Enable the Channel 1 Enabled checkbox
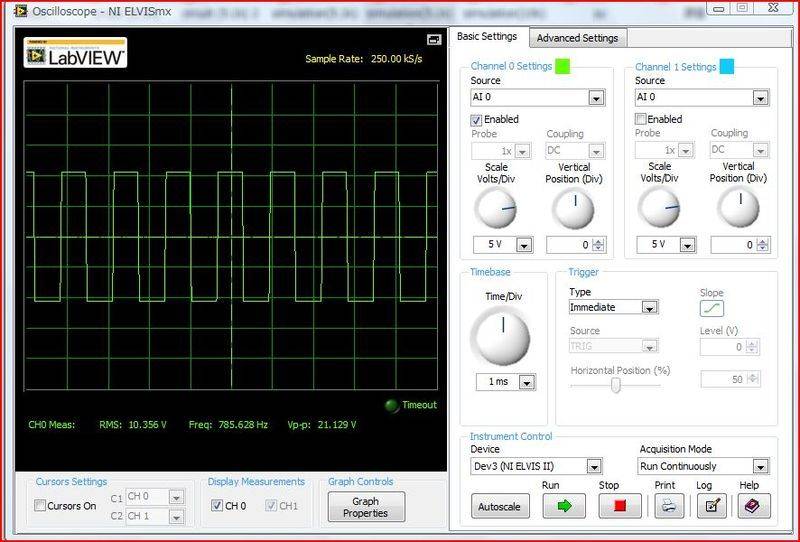Image resolution: width=800 pixels, height=542 pixels. pyautogui.click(x=642, y=119)
